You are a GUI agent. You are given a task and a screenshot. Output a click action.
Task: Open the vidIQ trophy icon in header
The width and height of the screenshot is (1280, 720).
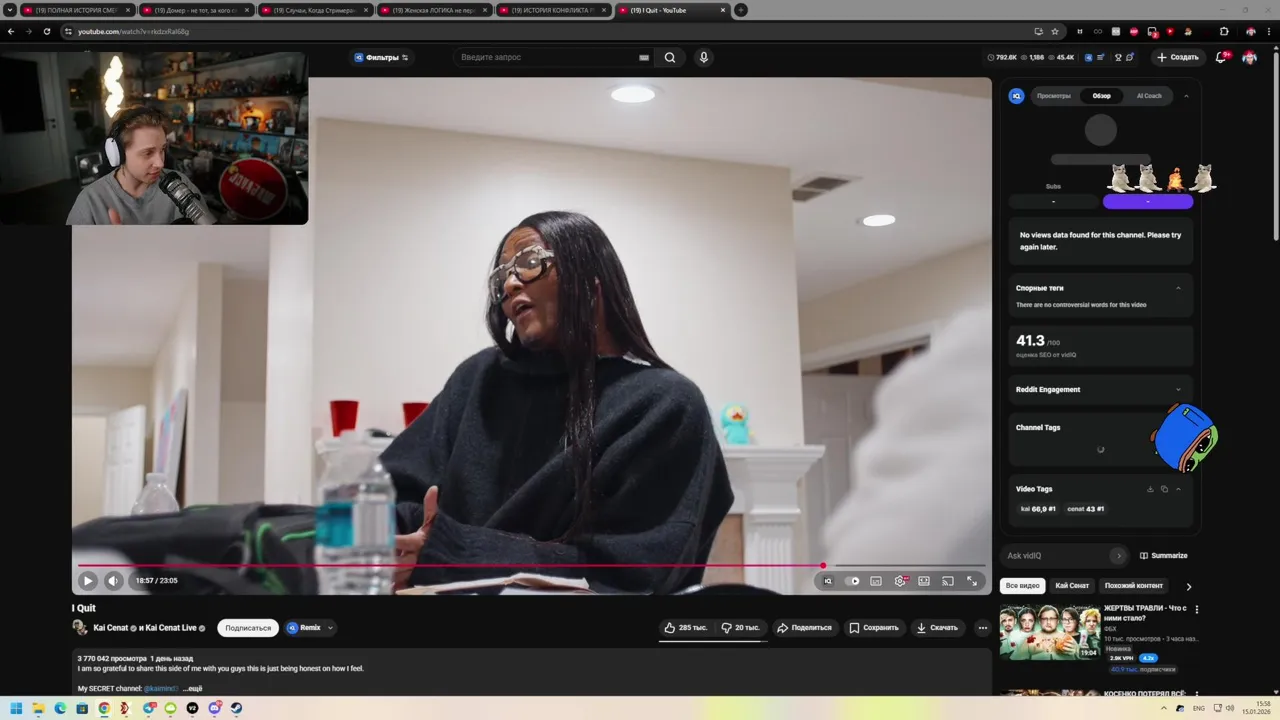(x=1118, y=57)
